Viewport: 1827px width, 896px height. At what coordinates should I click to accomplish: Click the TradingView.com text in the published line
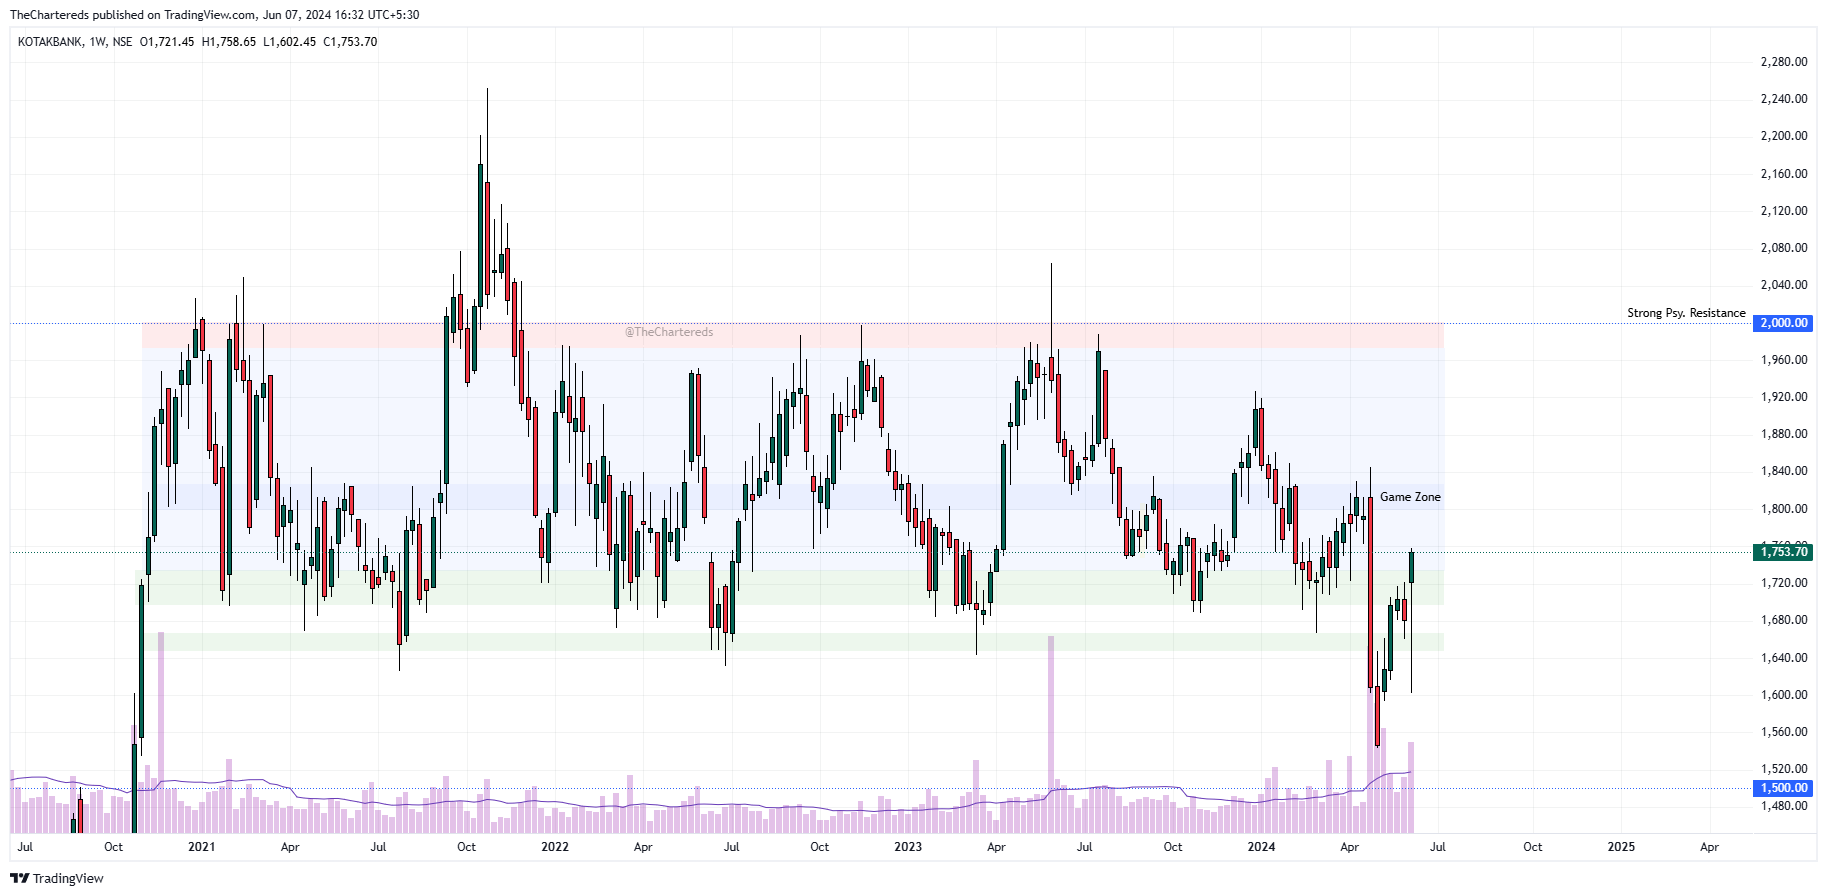point(210,15)
